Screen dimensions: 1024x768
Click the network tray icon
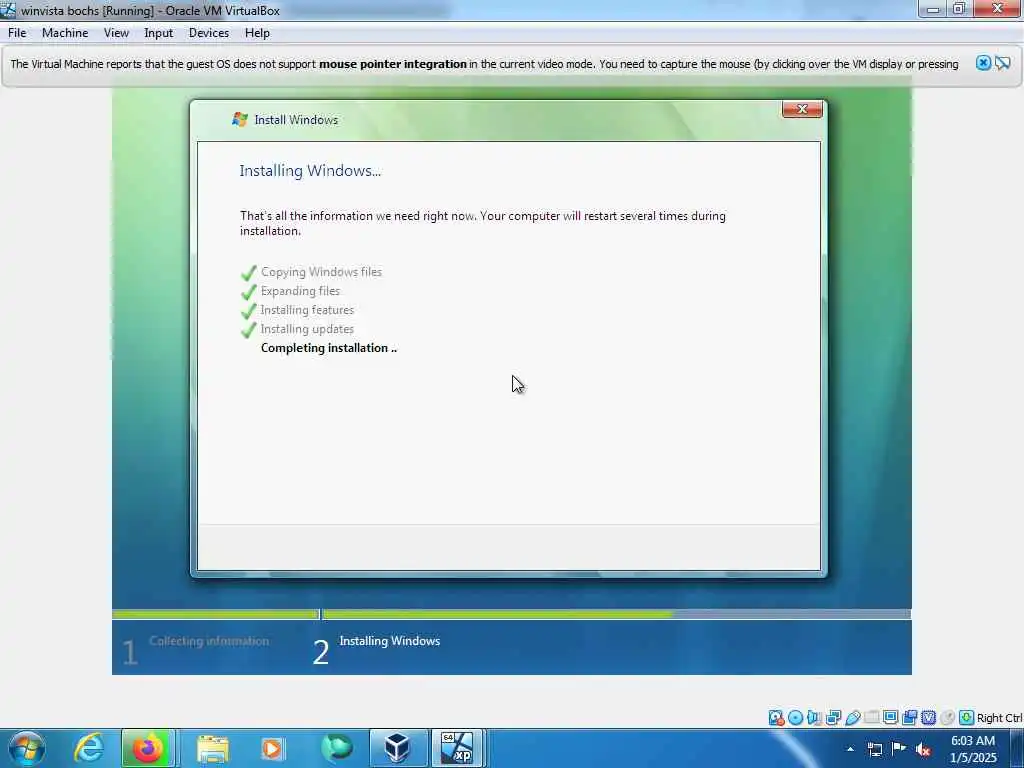click(x=874, y=749)
